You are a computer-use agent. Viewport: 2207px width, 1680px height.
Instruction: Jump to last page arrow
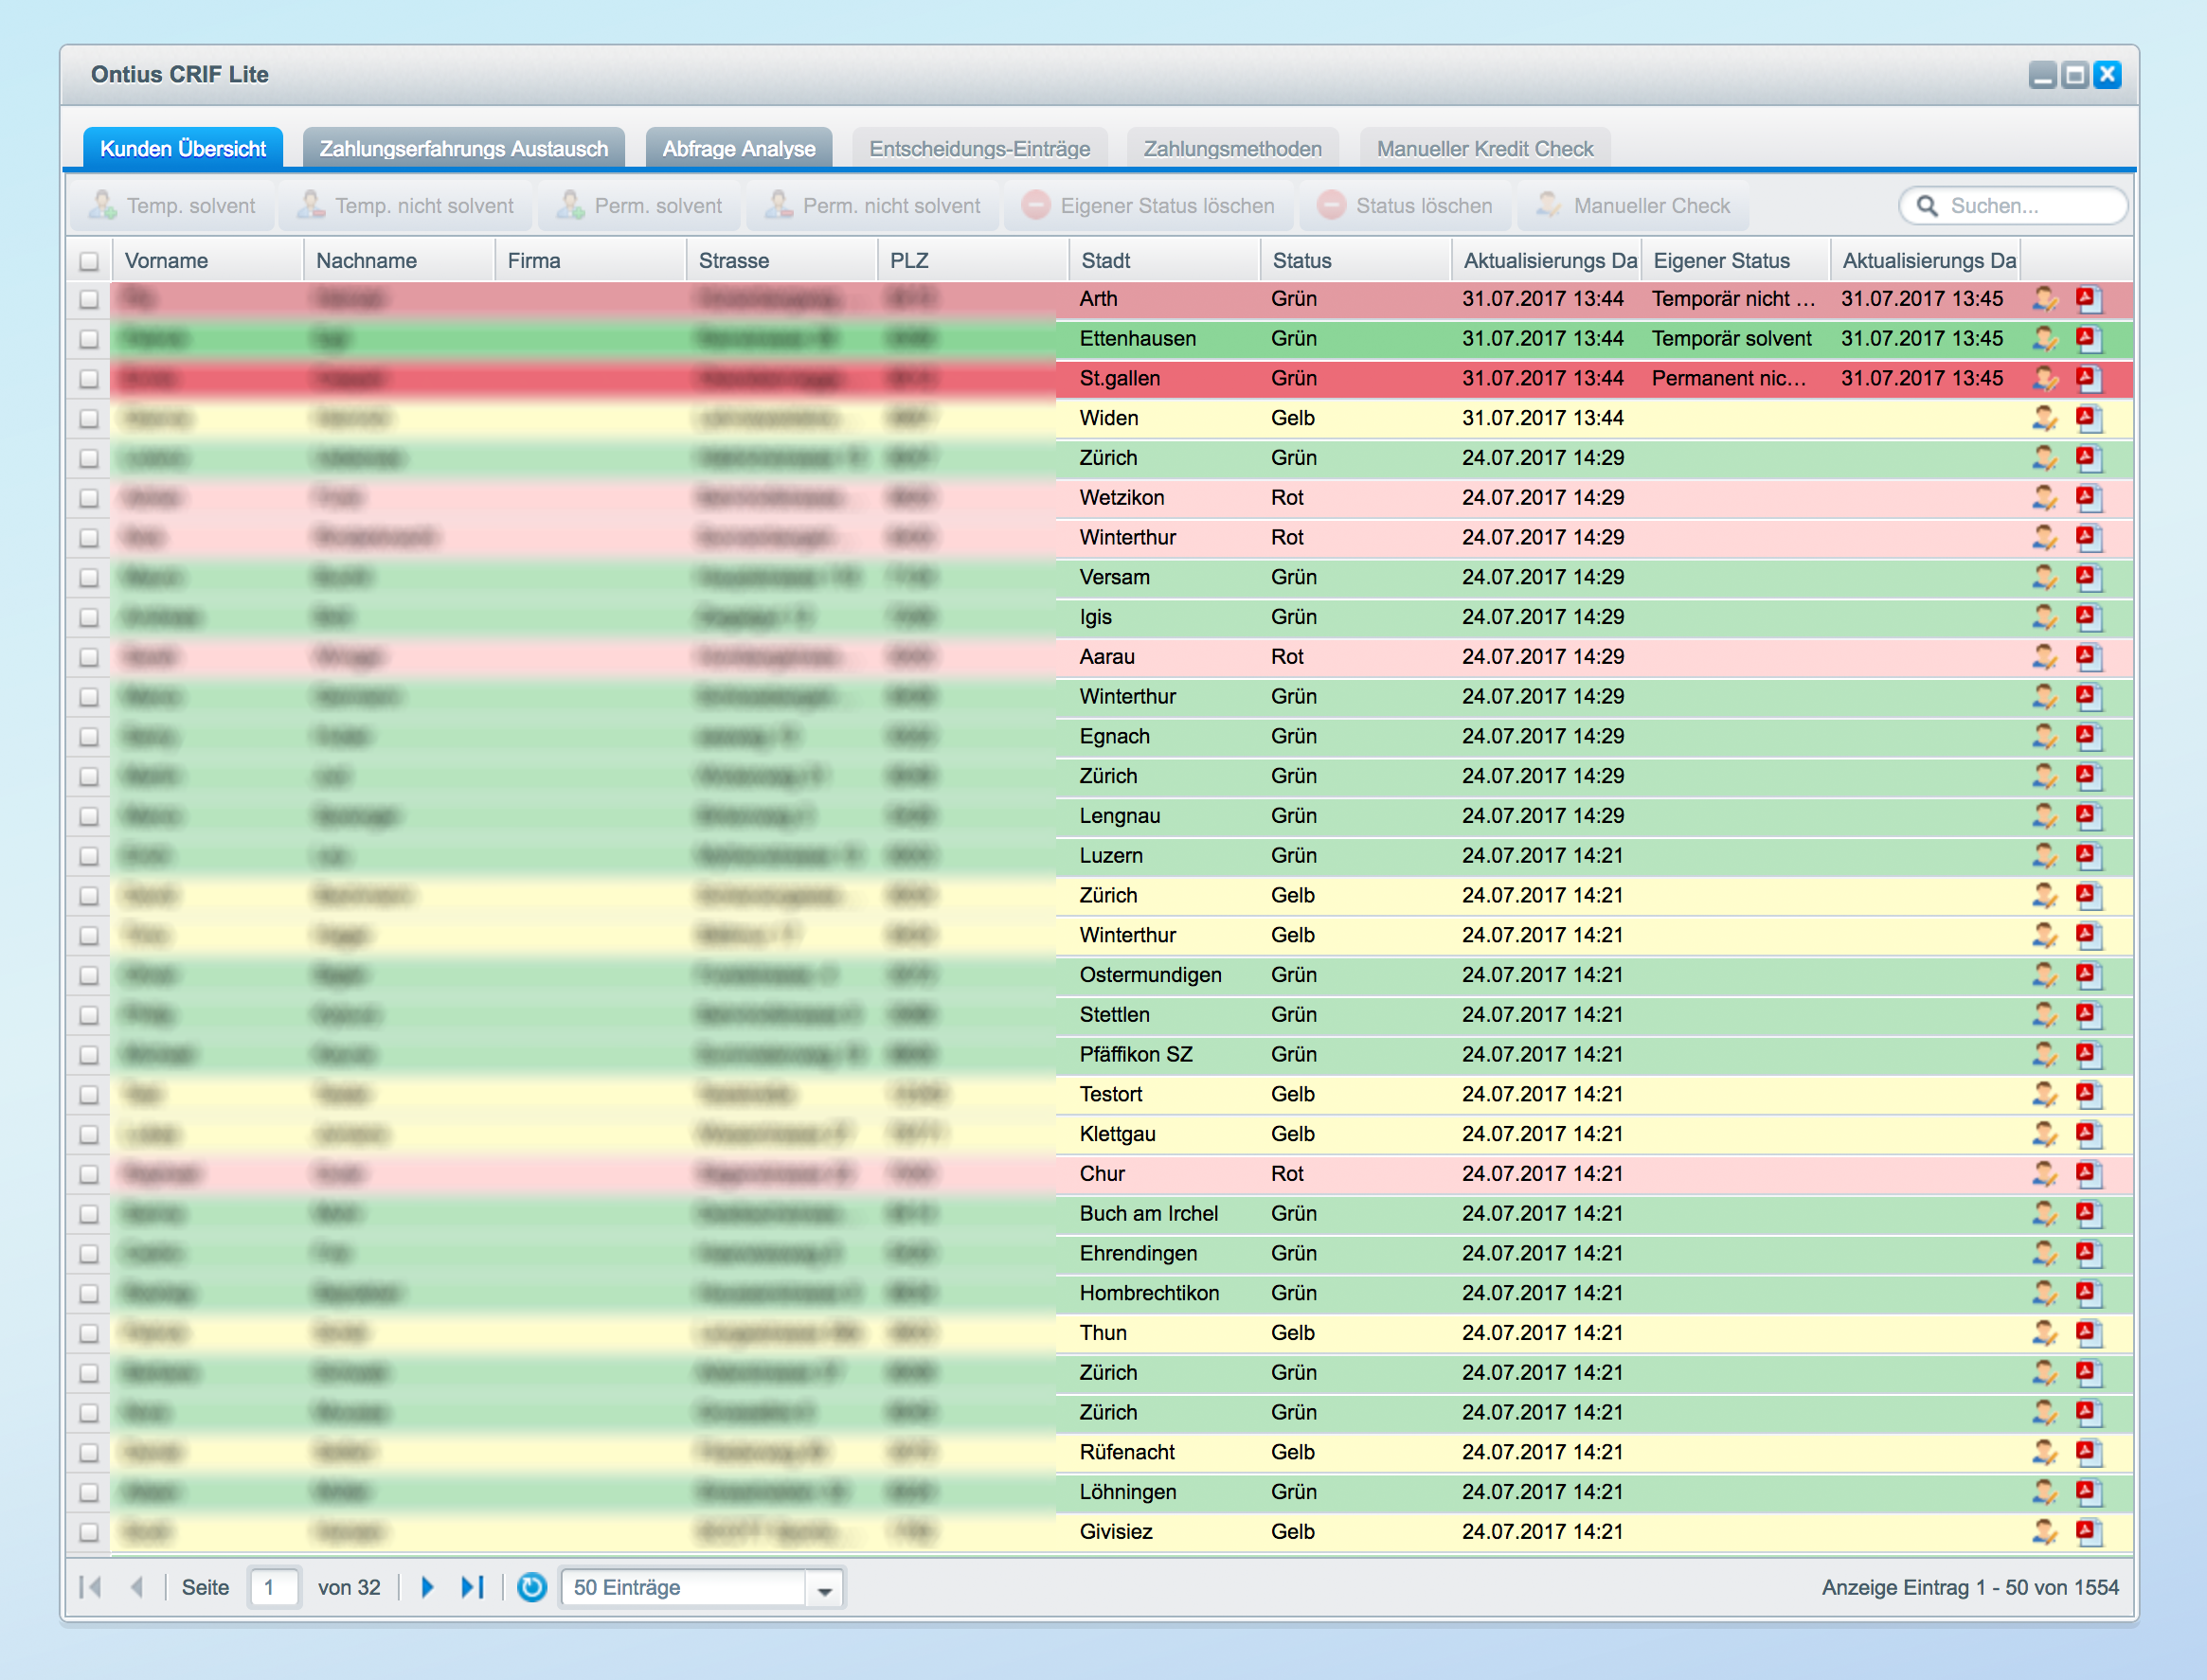click(472, 1588)
